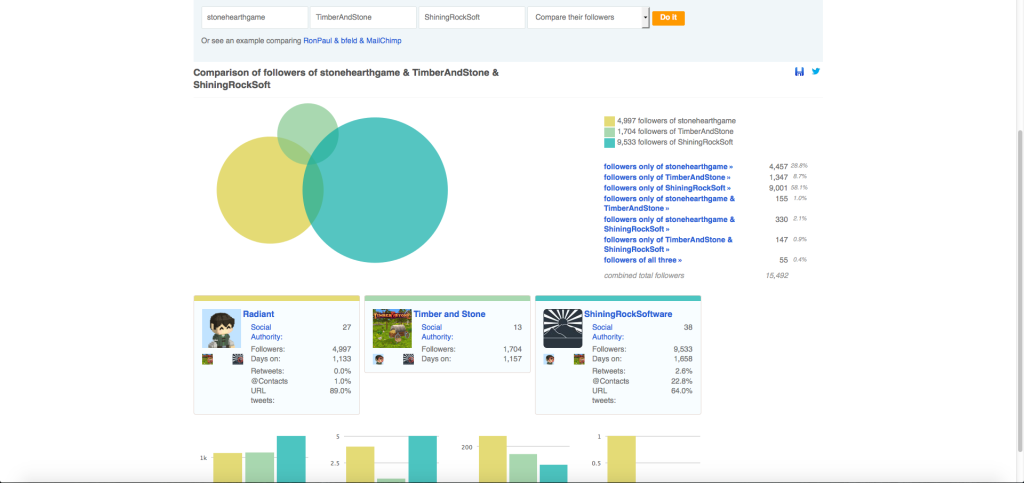Image resolution: width=1024 pixels, height=483 pixels.
Task: Click the yellow bar in the rightmost chart
Action: tap(621, 458)
